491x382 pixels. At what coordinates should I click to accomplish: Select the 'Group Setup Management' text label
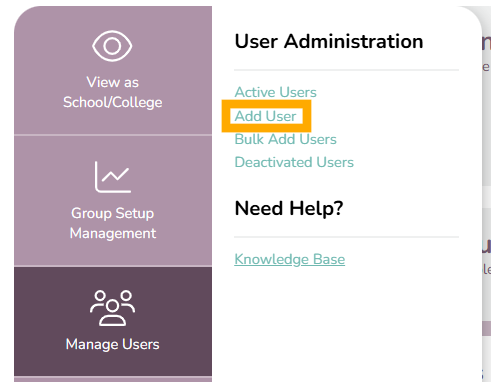(x=113, y=223)
